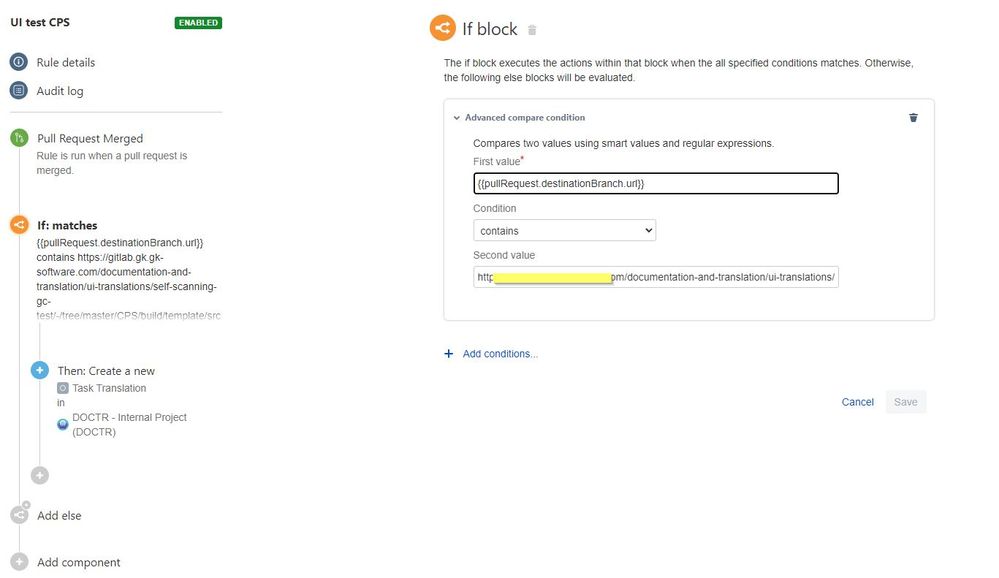Click the Add else branch icon
This screenshot has width=999, height=578.
pos(19,515)
